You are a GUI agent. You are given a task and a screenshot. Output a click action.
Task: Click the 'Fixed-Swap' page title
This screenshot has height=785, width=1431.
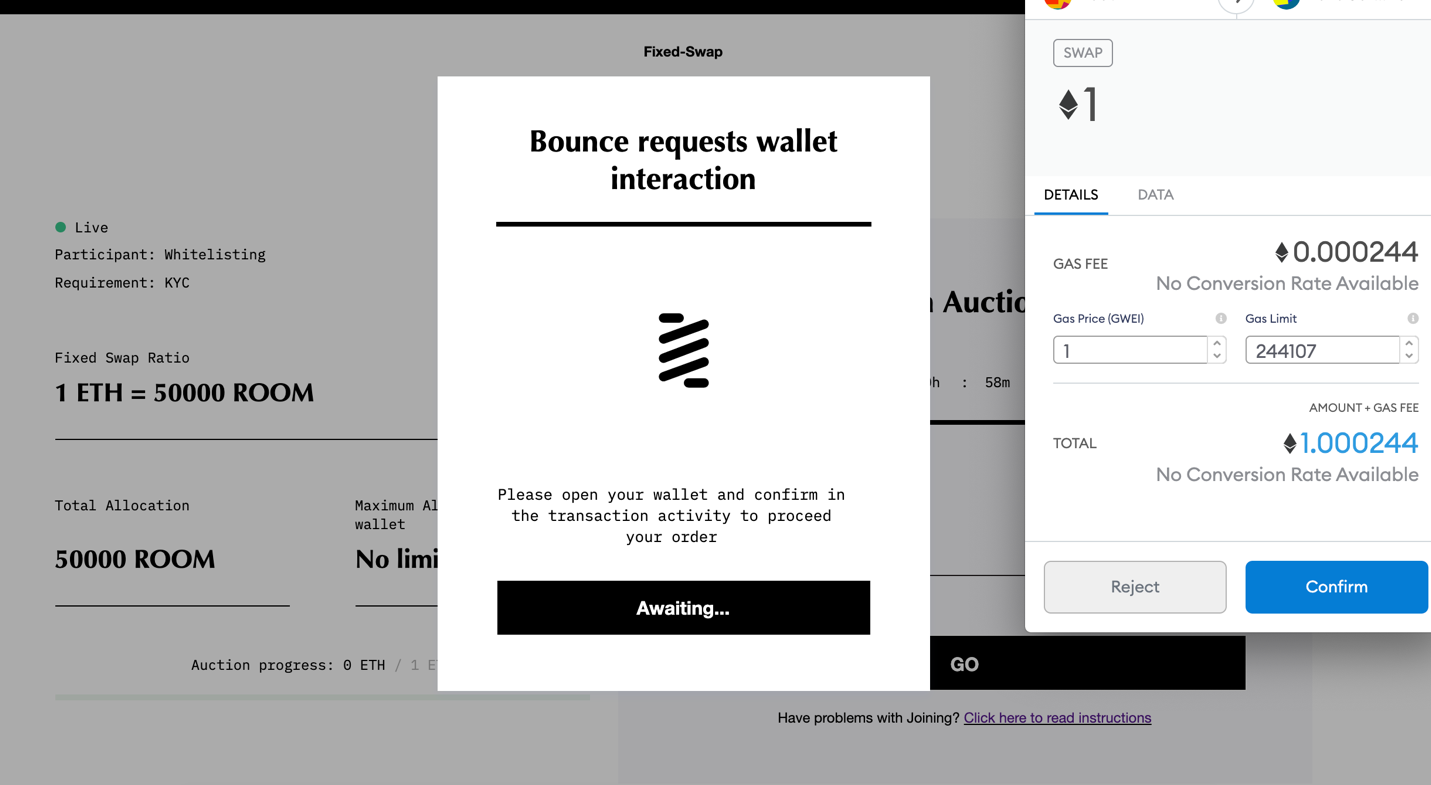683,52
